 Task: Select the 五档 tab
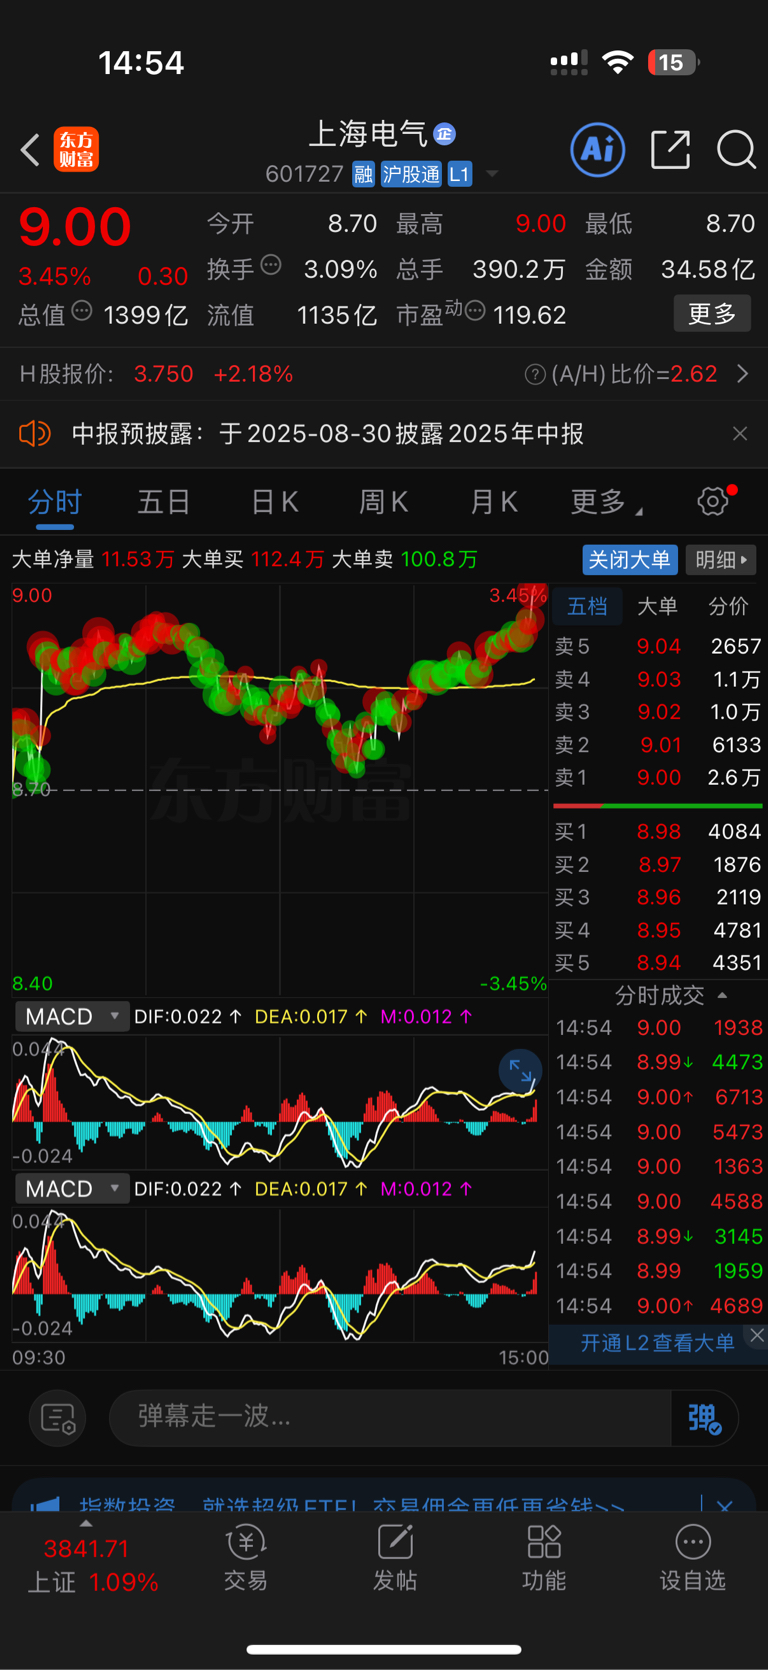click(587, 606)
